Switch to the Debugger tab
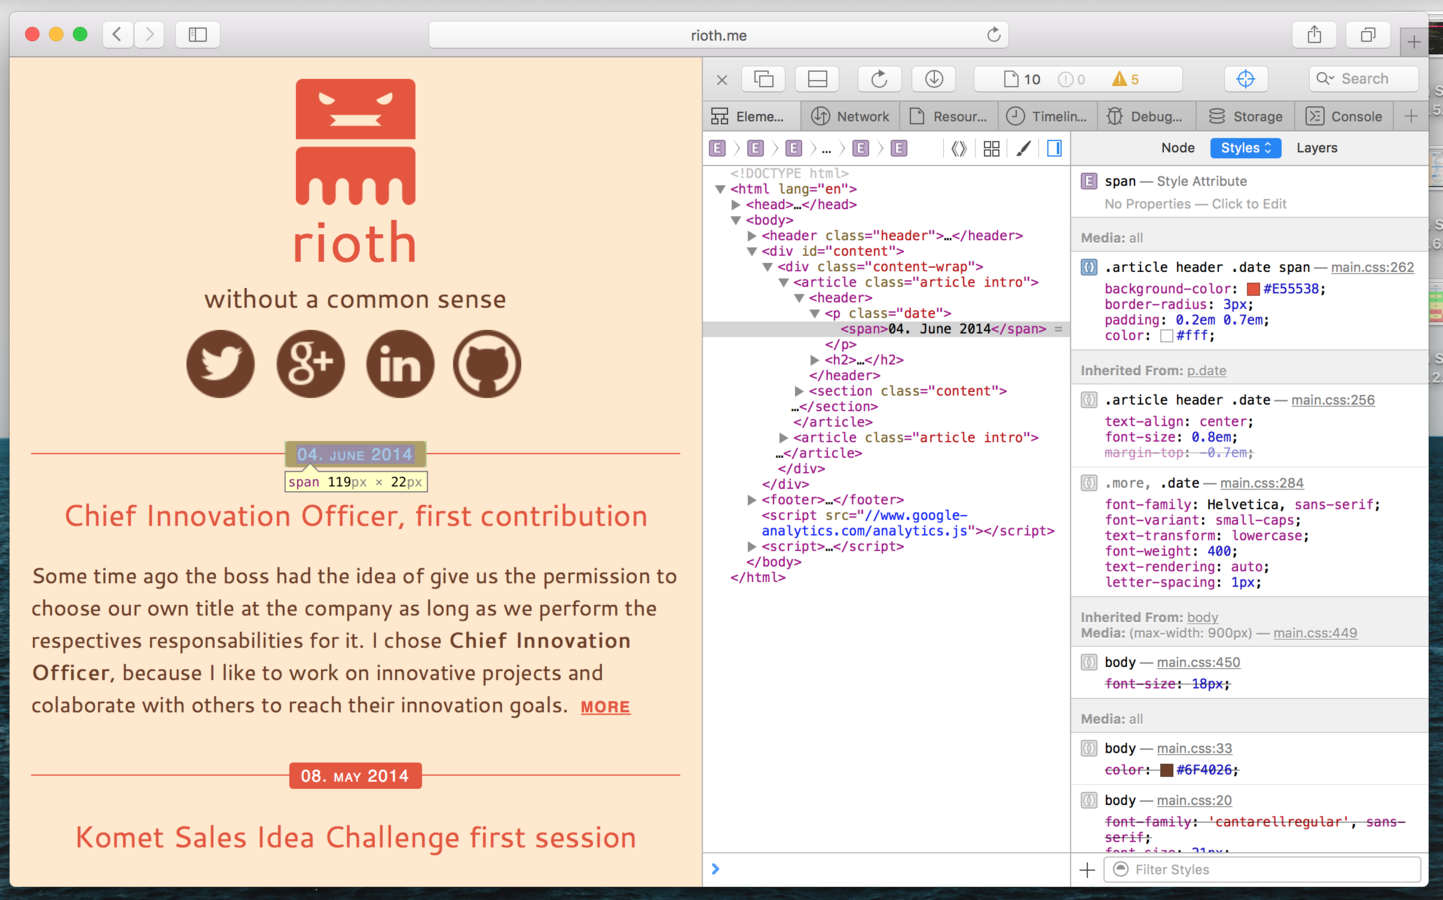The image size is (1443, 900). point(1146,116)
